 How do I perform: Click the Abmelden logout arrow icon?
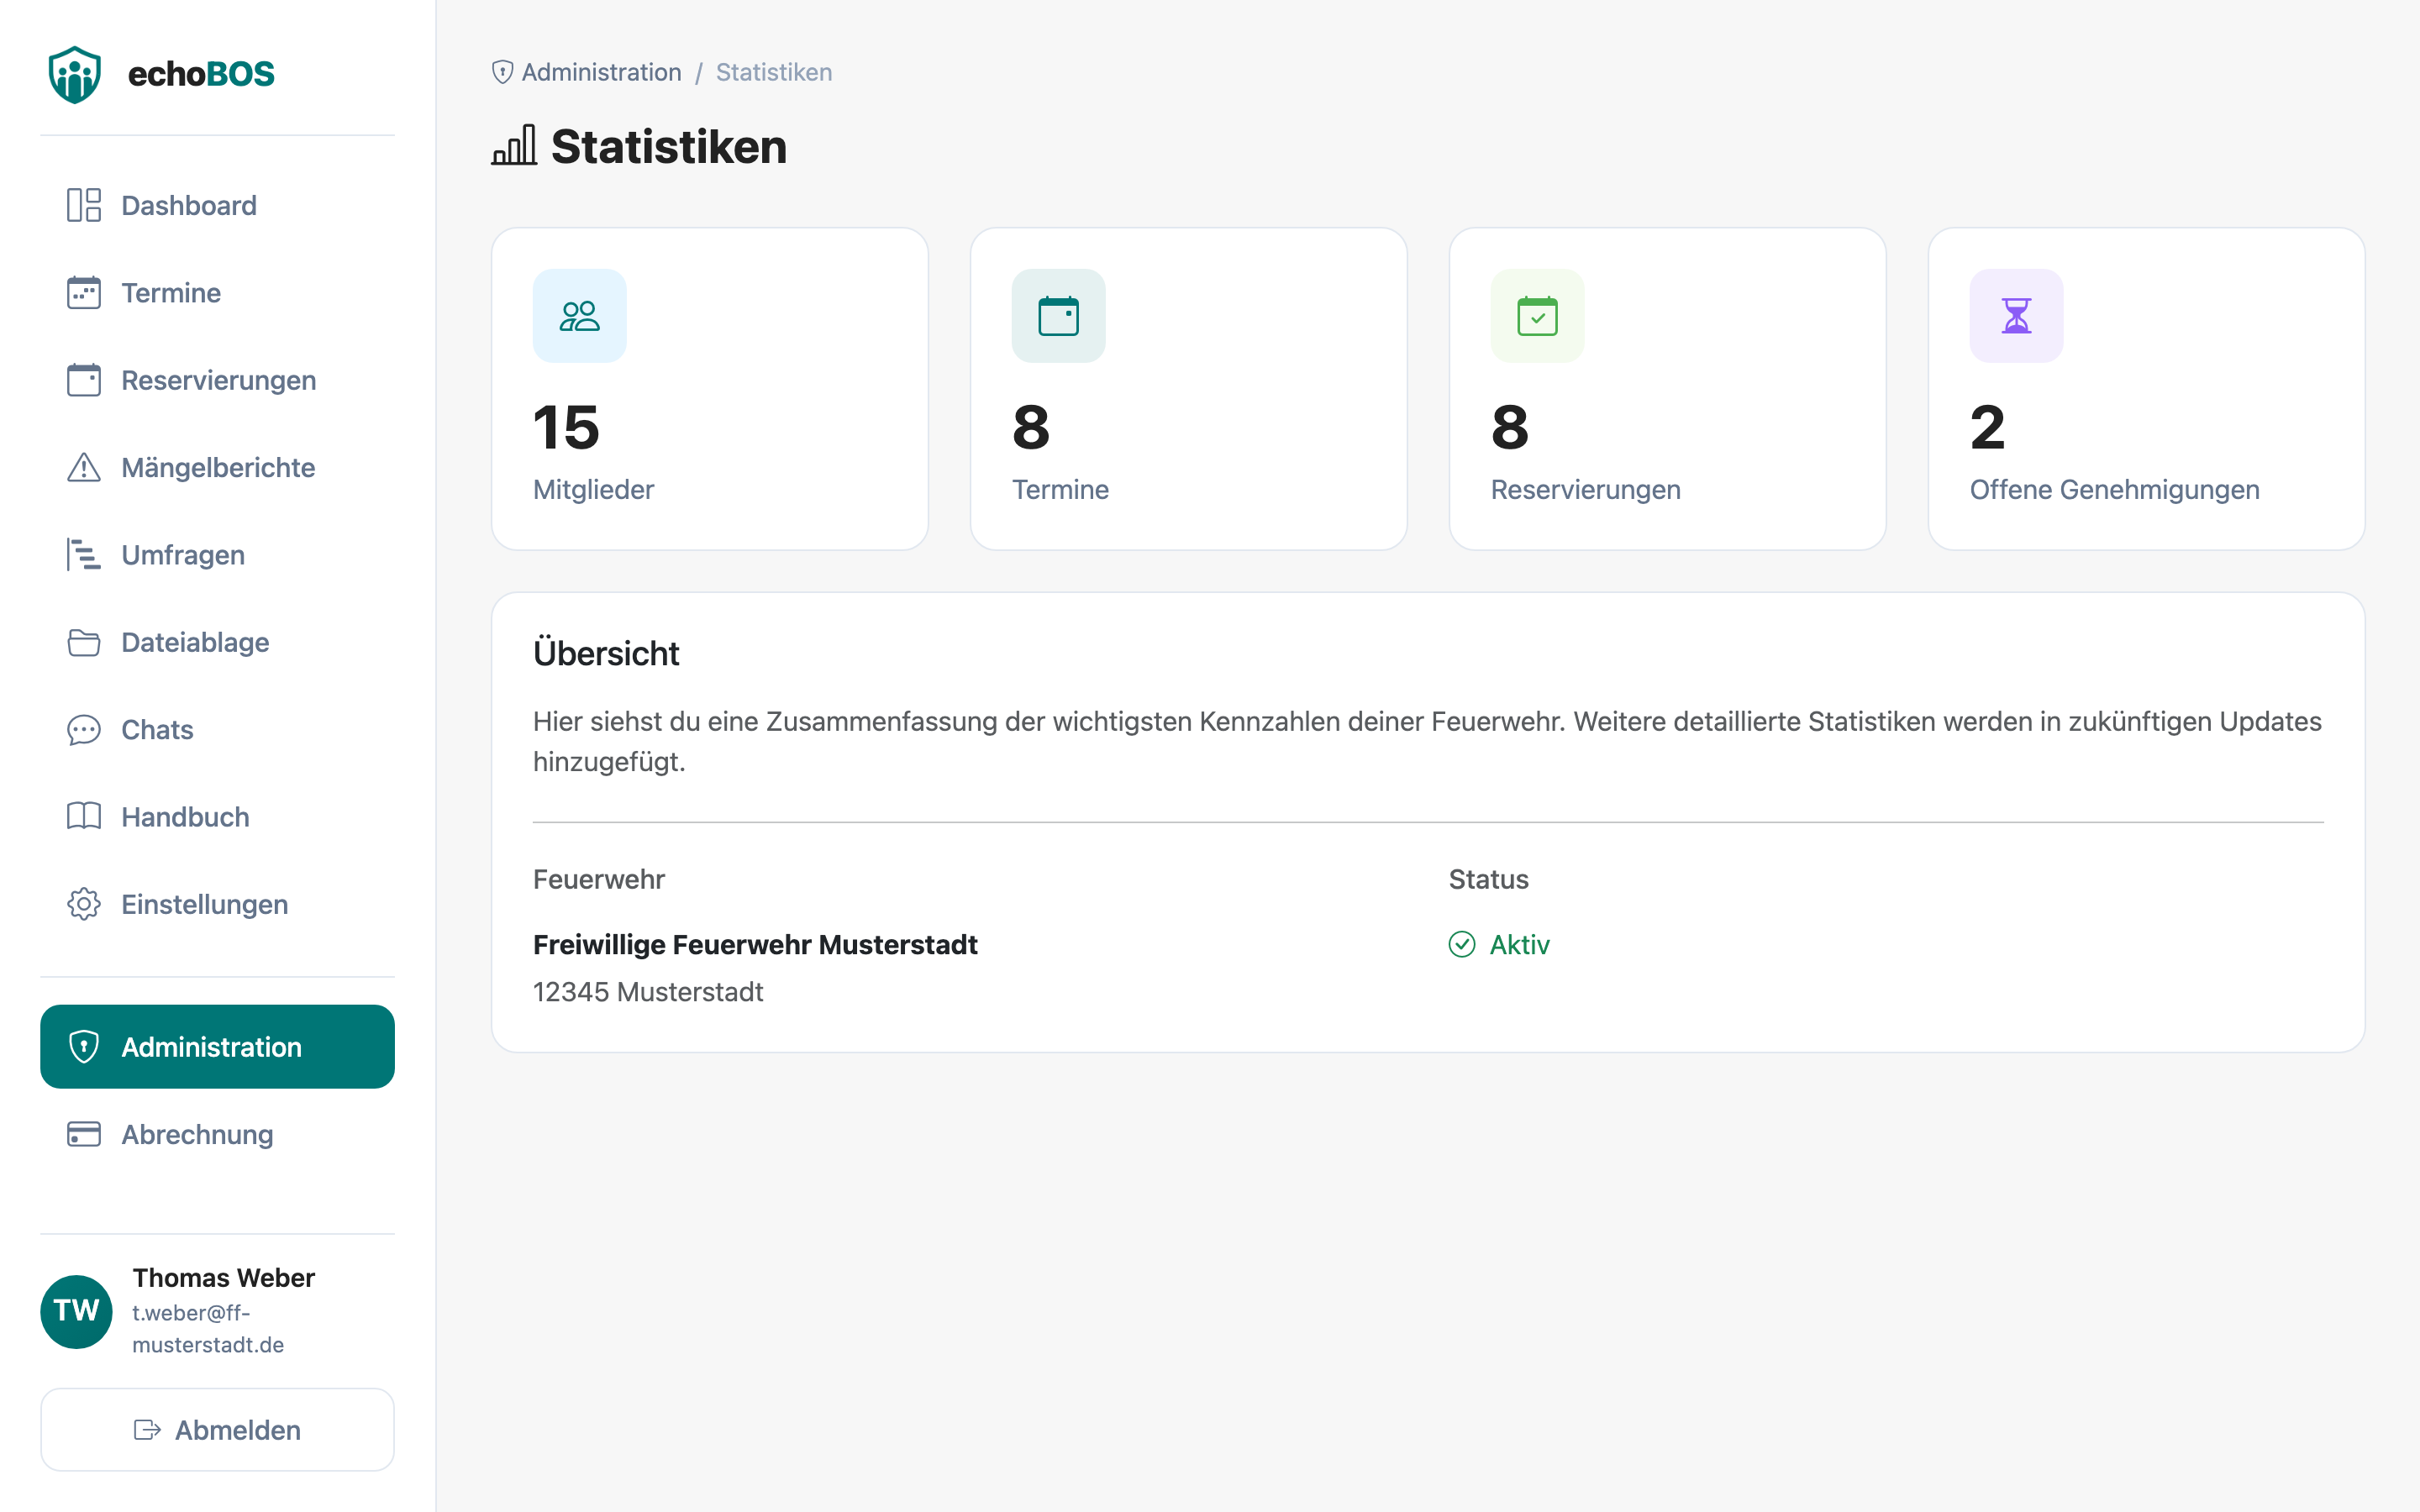coord(147,1430)
